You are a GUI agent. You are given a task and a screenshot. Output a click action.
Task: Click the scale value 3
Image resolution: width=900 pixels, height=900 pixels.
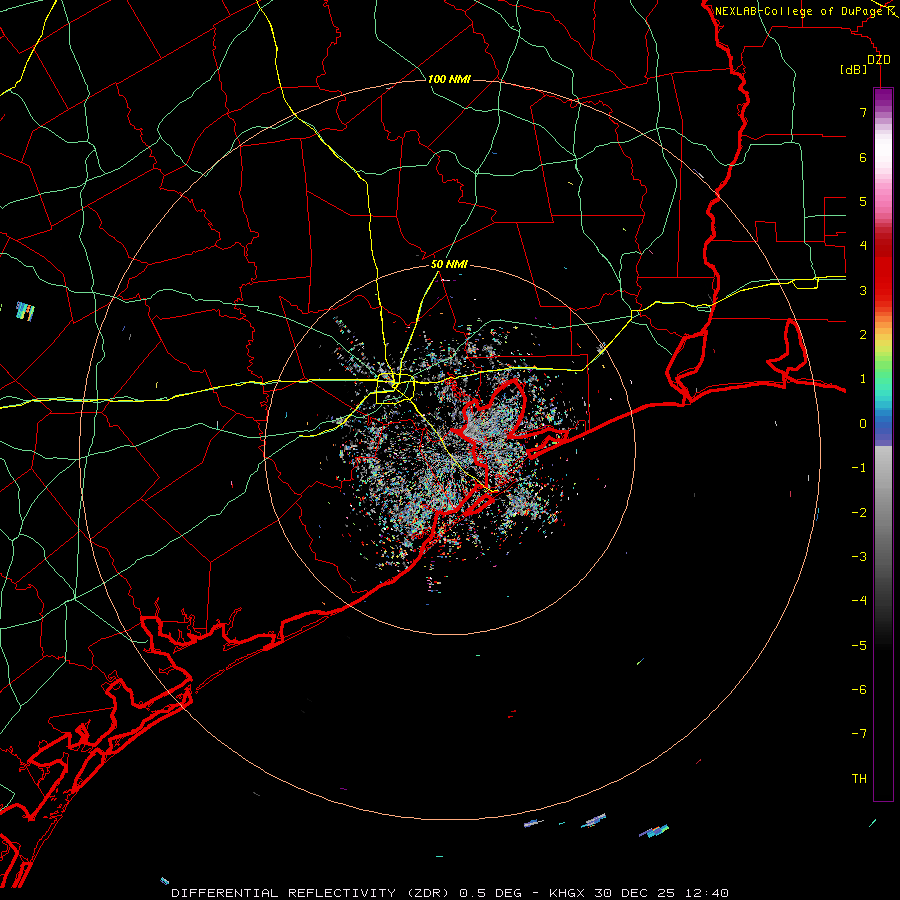click(863, 290)
